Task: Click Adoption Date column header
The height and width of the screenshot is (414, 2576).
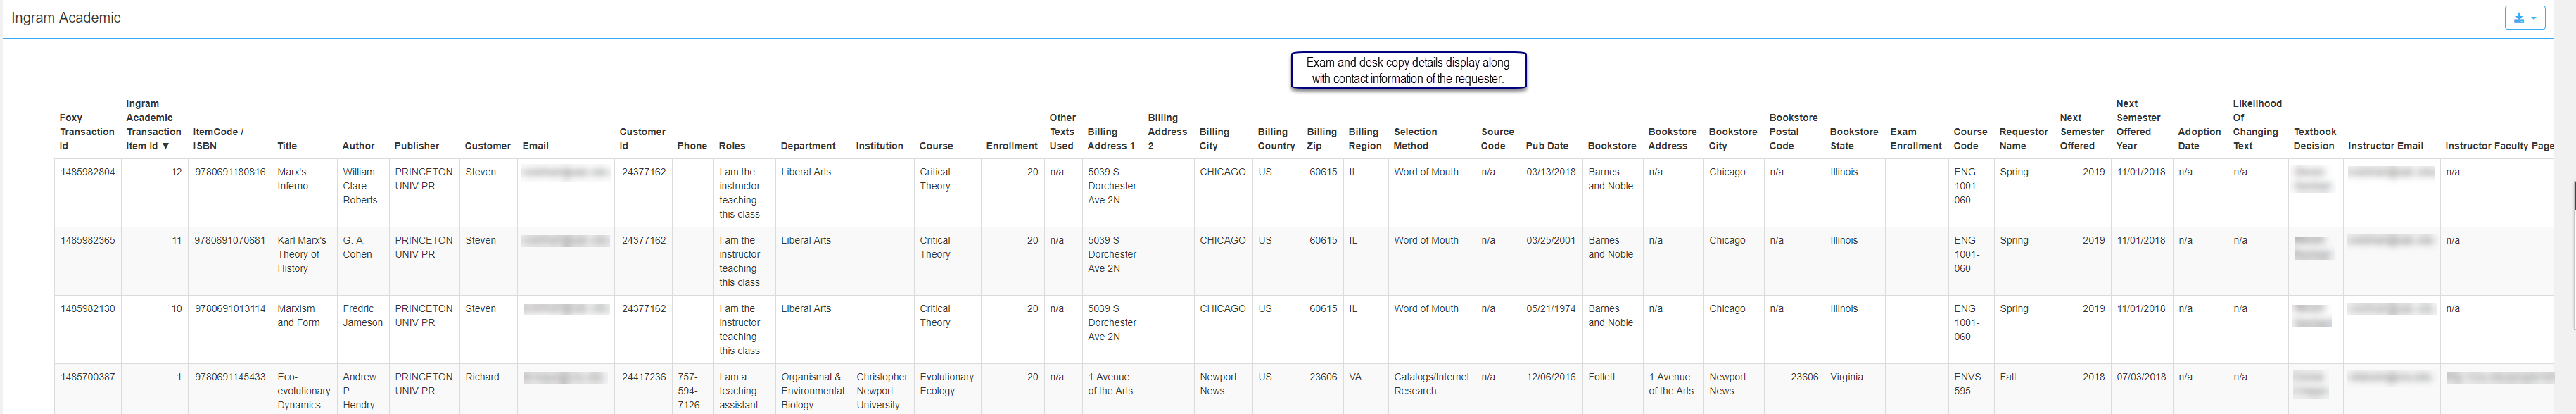Action: coord(2199,139)
